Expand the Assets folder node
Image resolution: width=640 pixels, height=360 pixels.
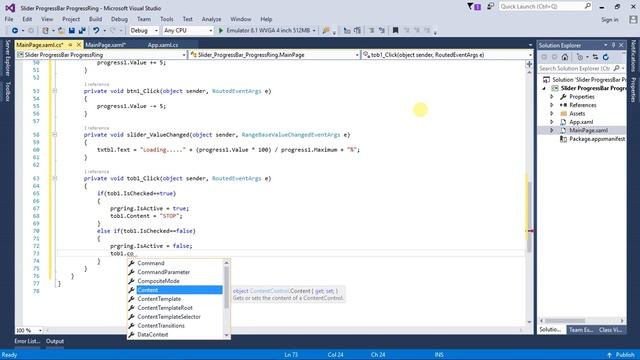coord(552,113)
